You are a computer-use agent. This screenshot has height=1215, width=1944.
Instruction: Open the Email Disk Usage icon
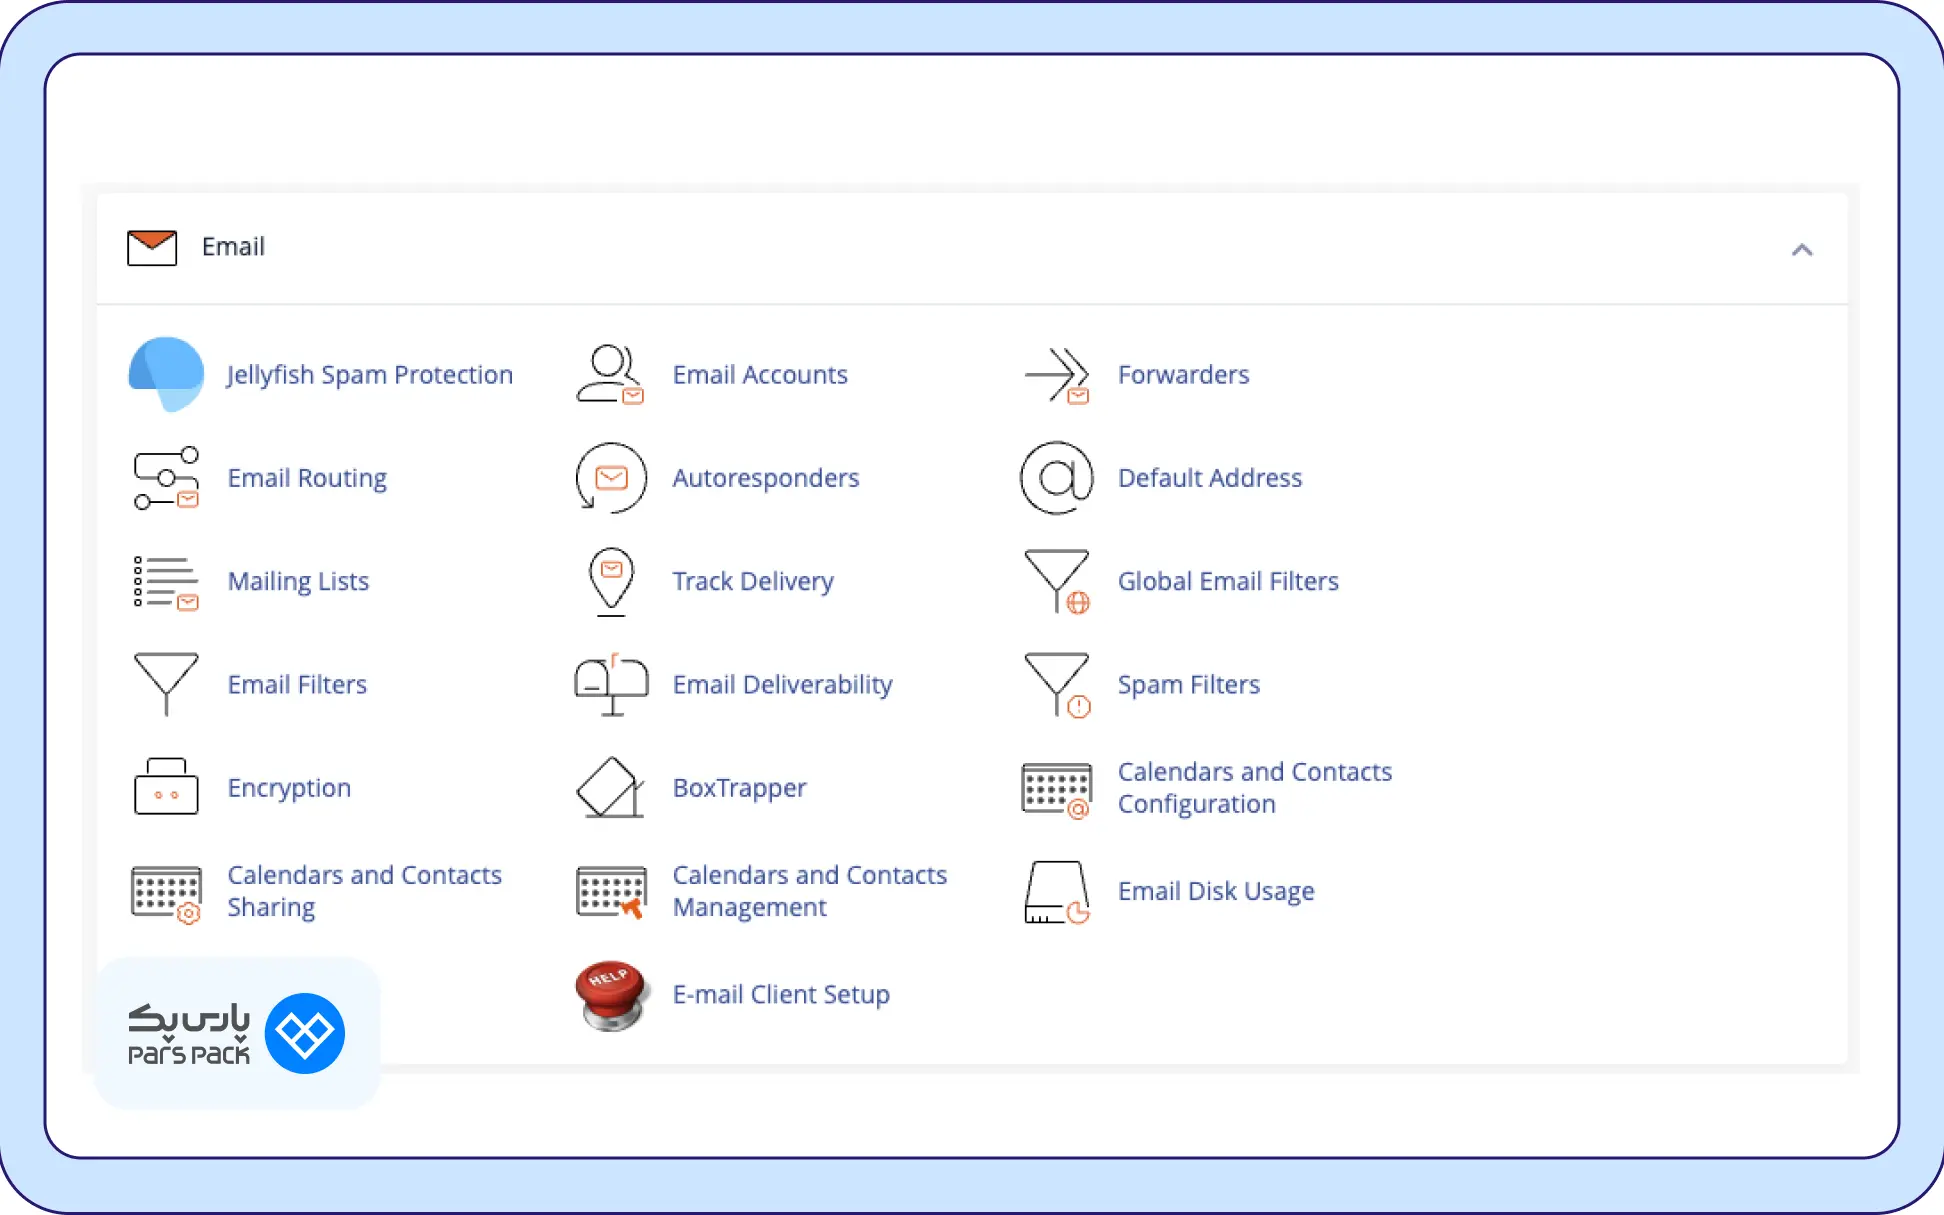(1057, 892)
